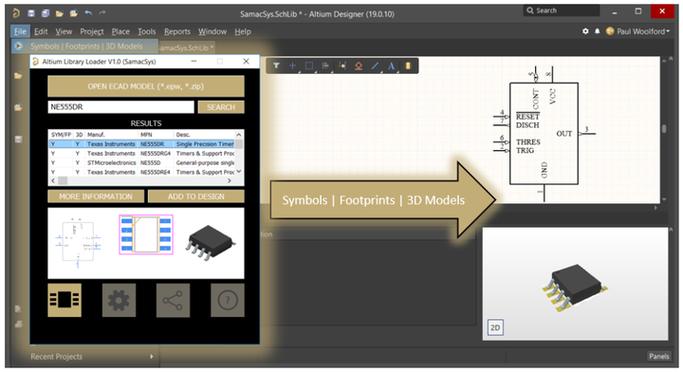683x372 pixels.
Task: Click the component chip icon in Library Loader
Action: 64,300
